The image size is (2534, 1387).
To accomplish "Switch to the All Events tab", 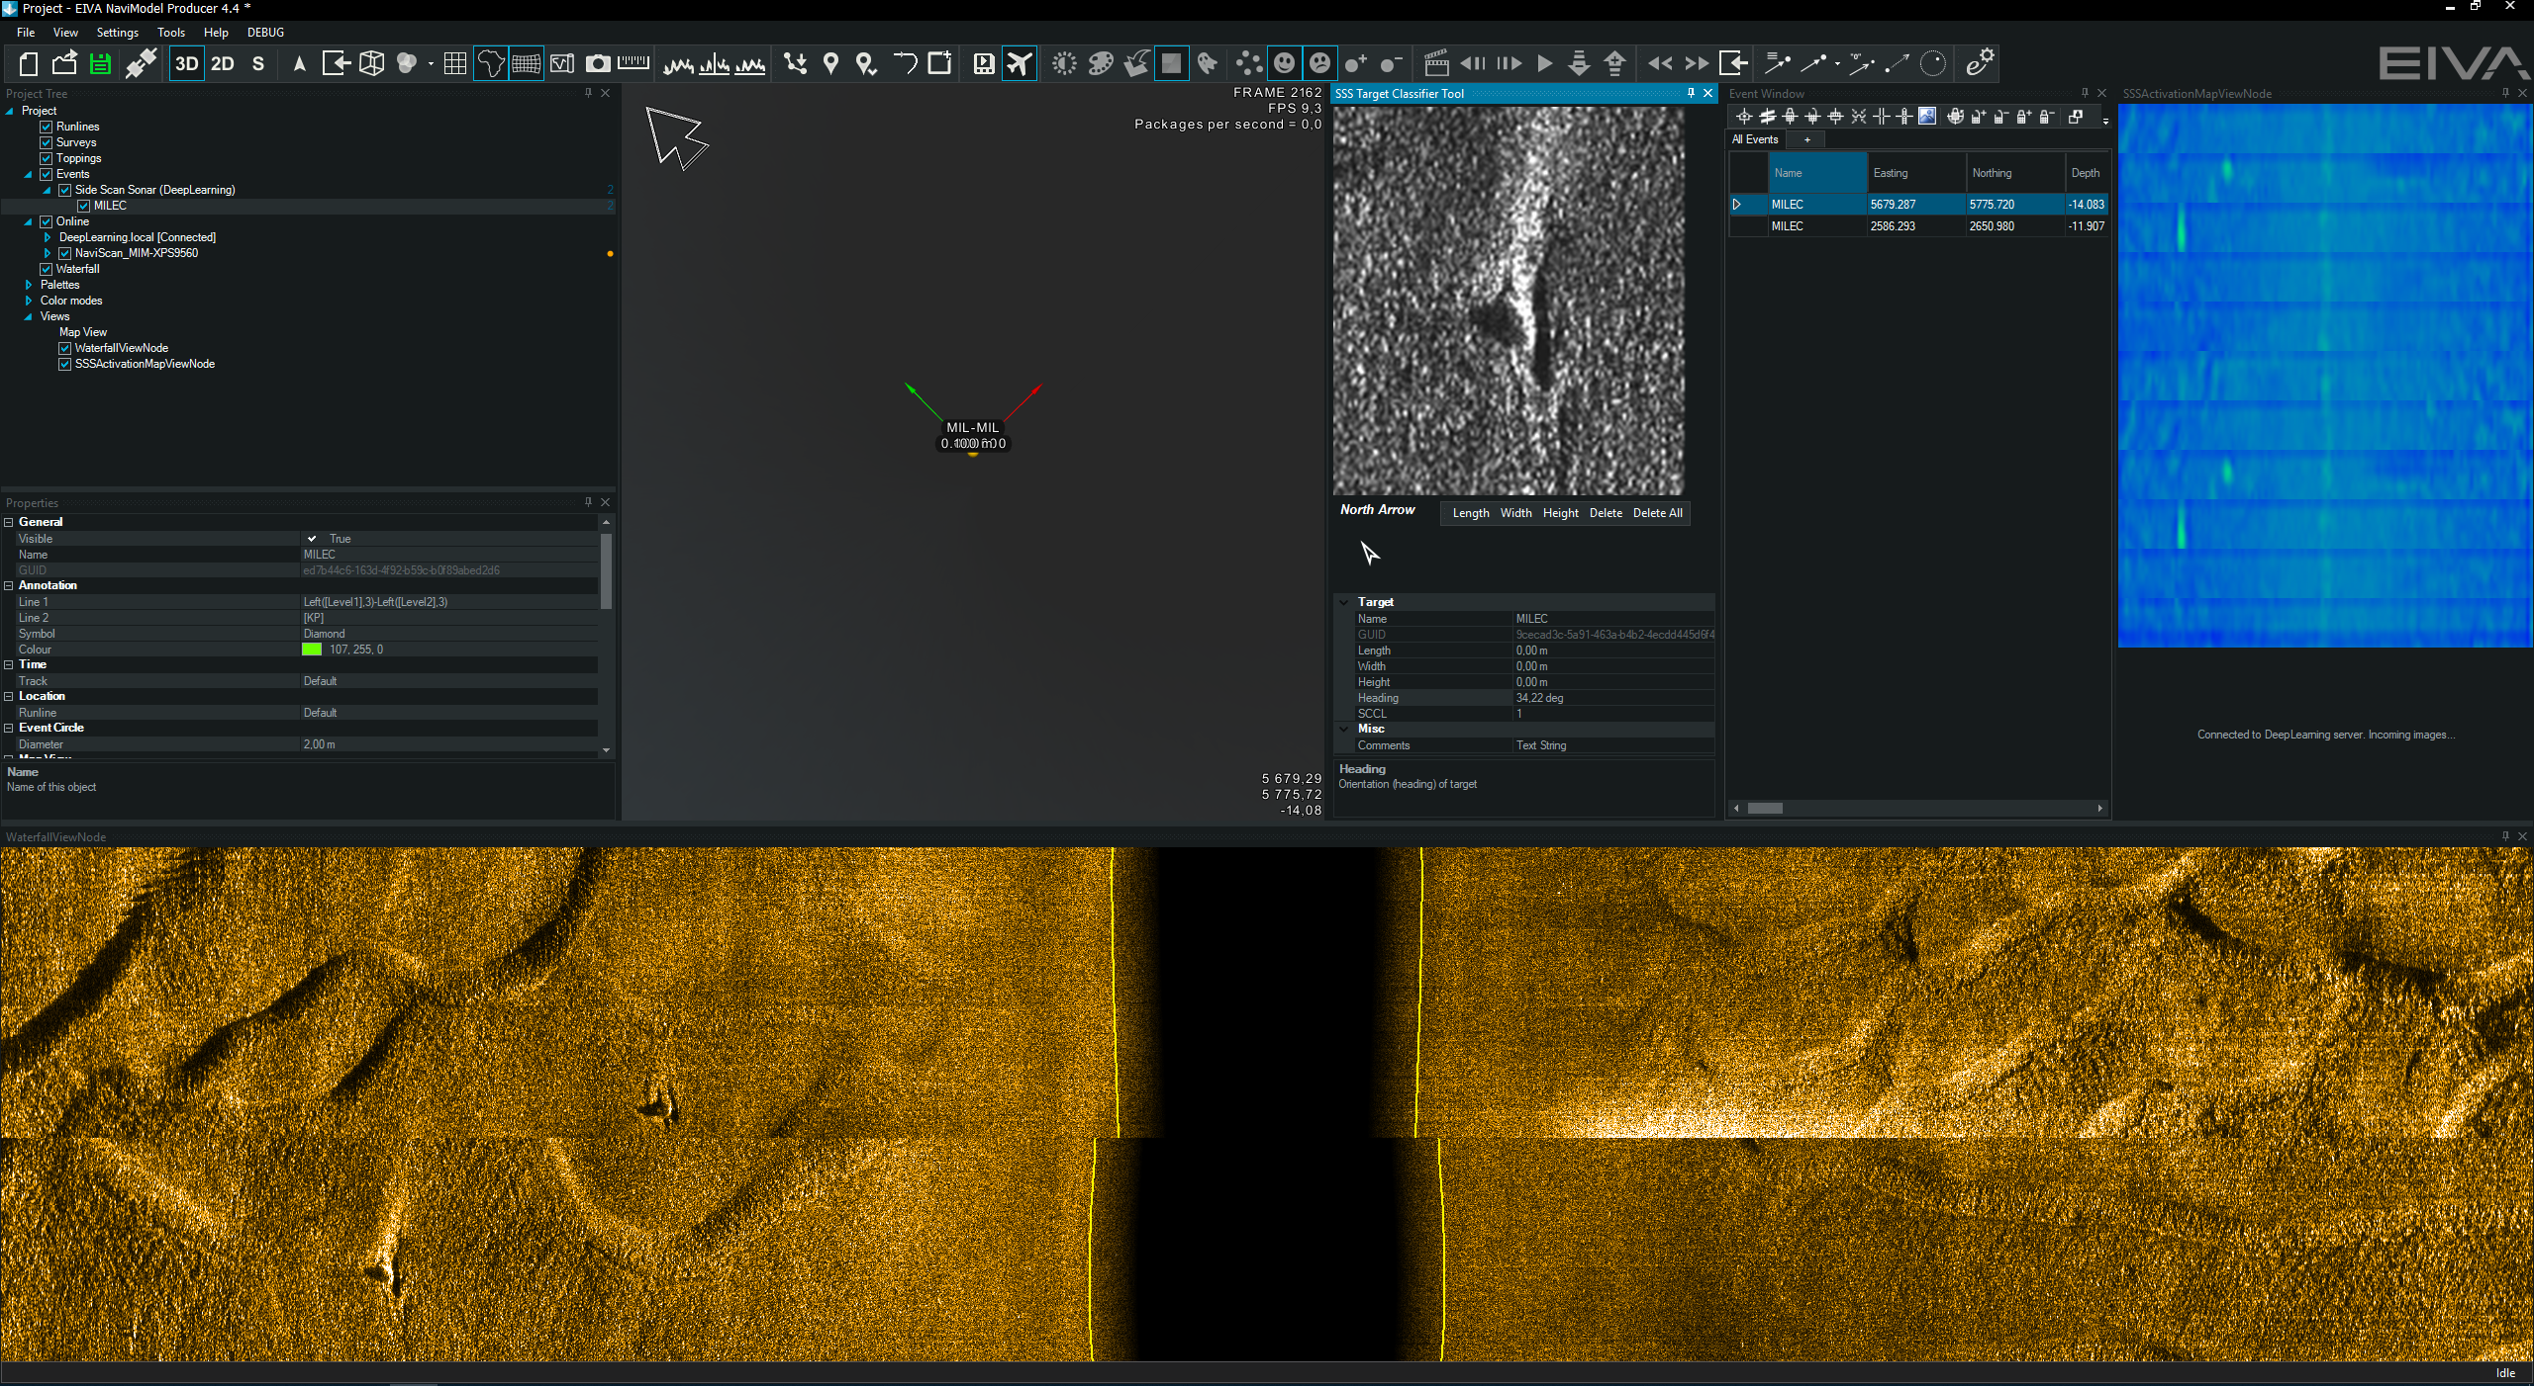I will click(1753, 139).
